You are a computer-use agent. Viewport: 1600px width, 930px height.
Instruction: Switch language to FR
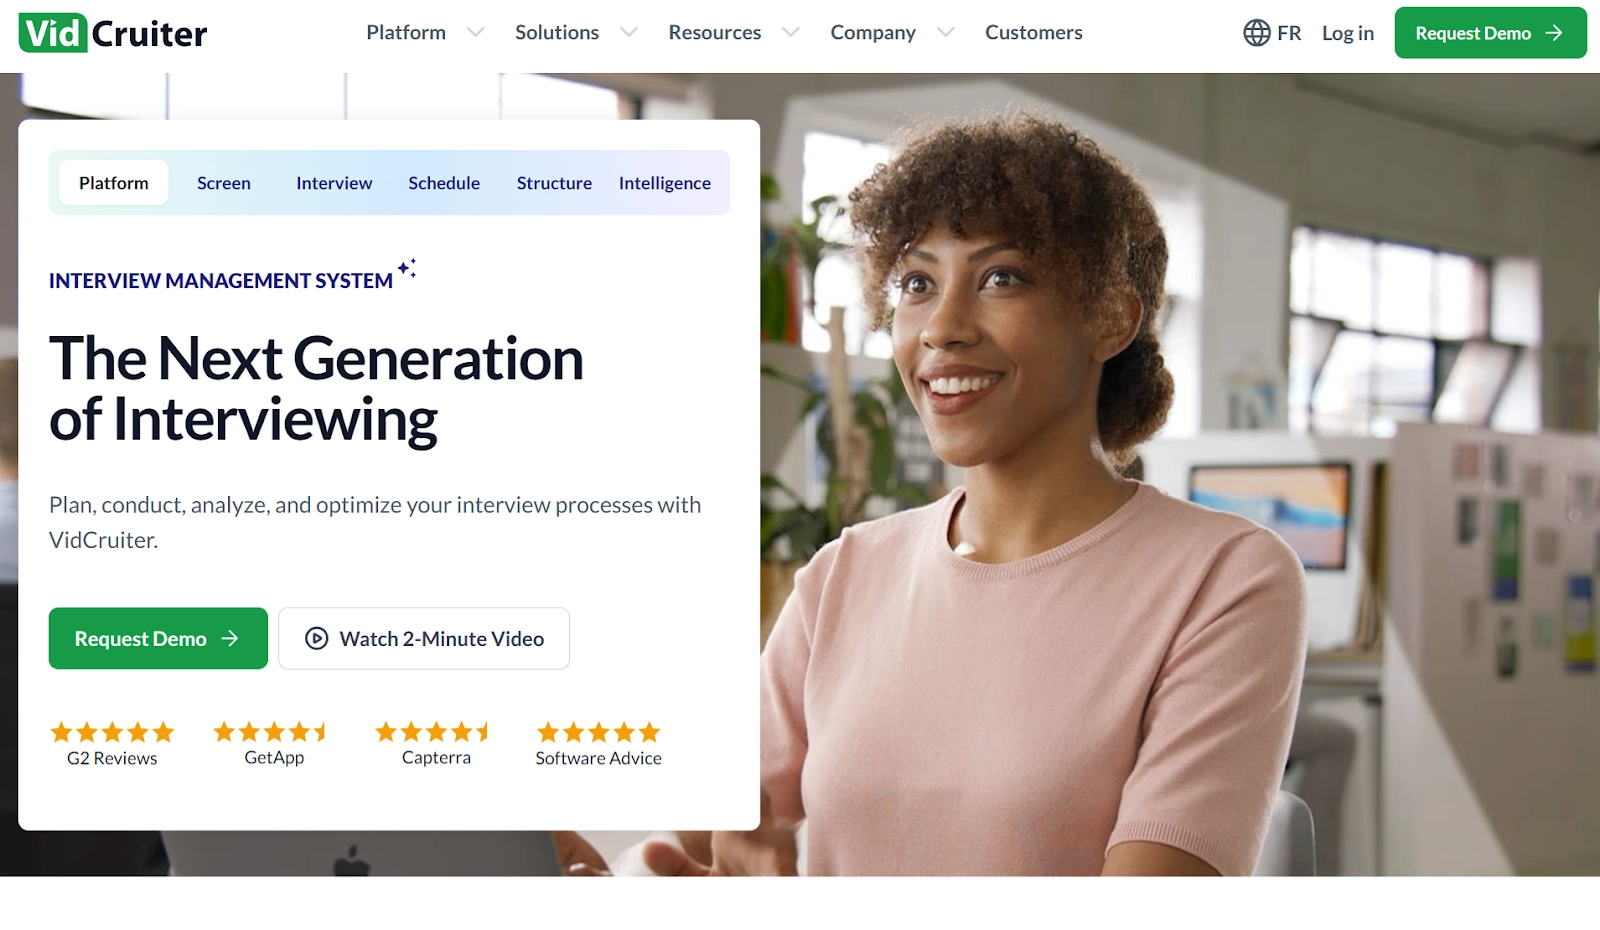click(1289, 33)
